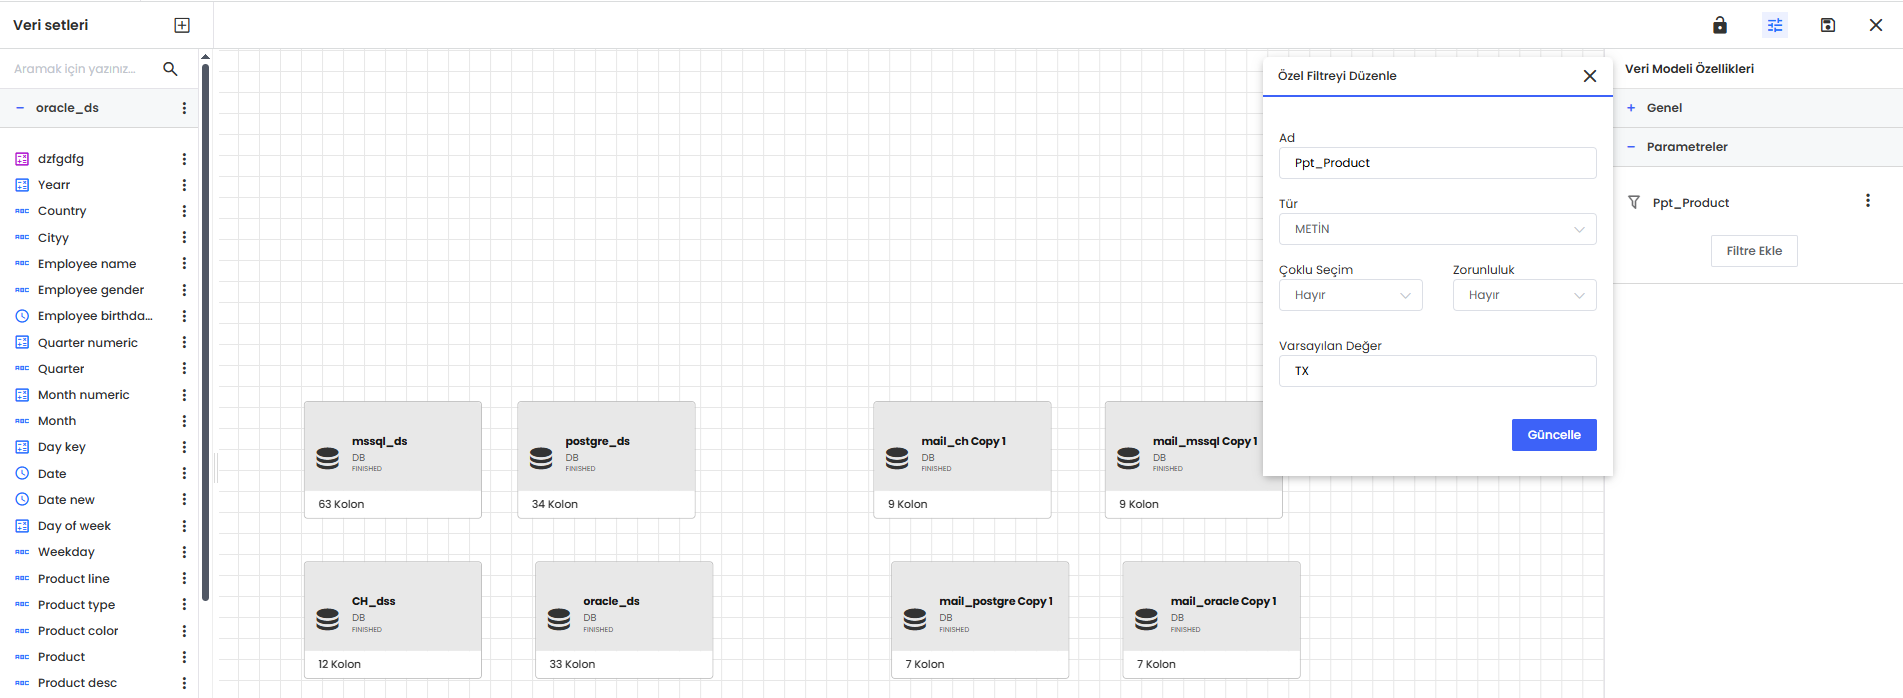Click the search magnifier icon
Viewport: 1903px width, 698px height.
pos(170,69)
